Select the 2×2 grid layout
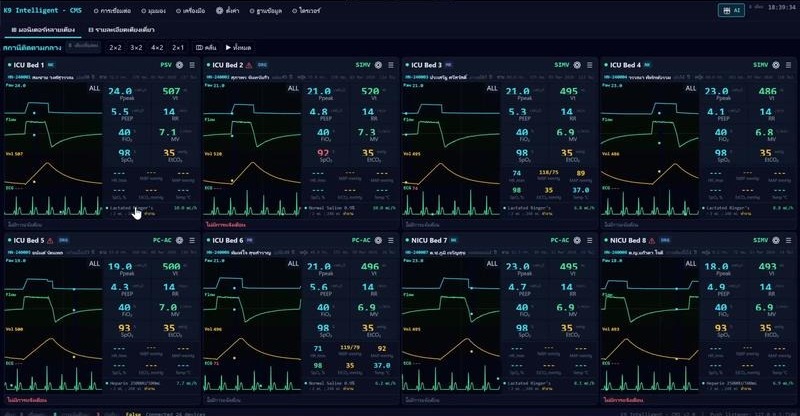Image resolution: width=800 pixels, height=416 pixels. (116, 47)
